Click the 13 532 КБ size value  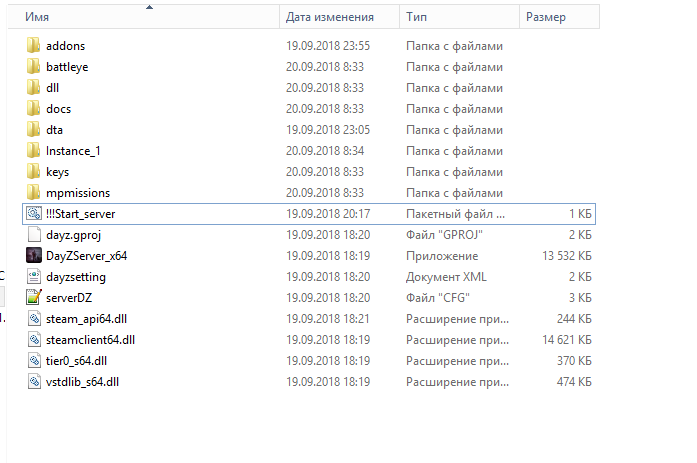567,256
